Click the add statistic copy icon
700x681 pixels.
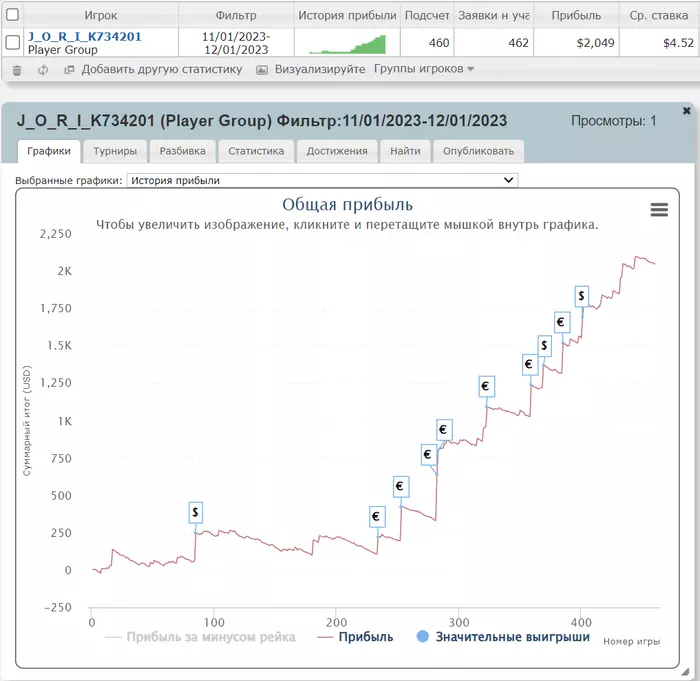click(69, 70)
